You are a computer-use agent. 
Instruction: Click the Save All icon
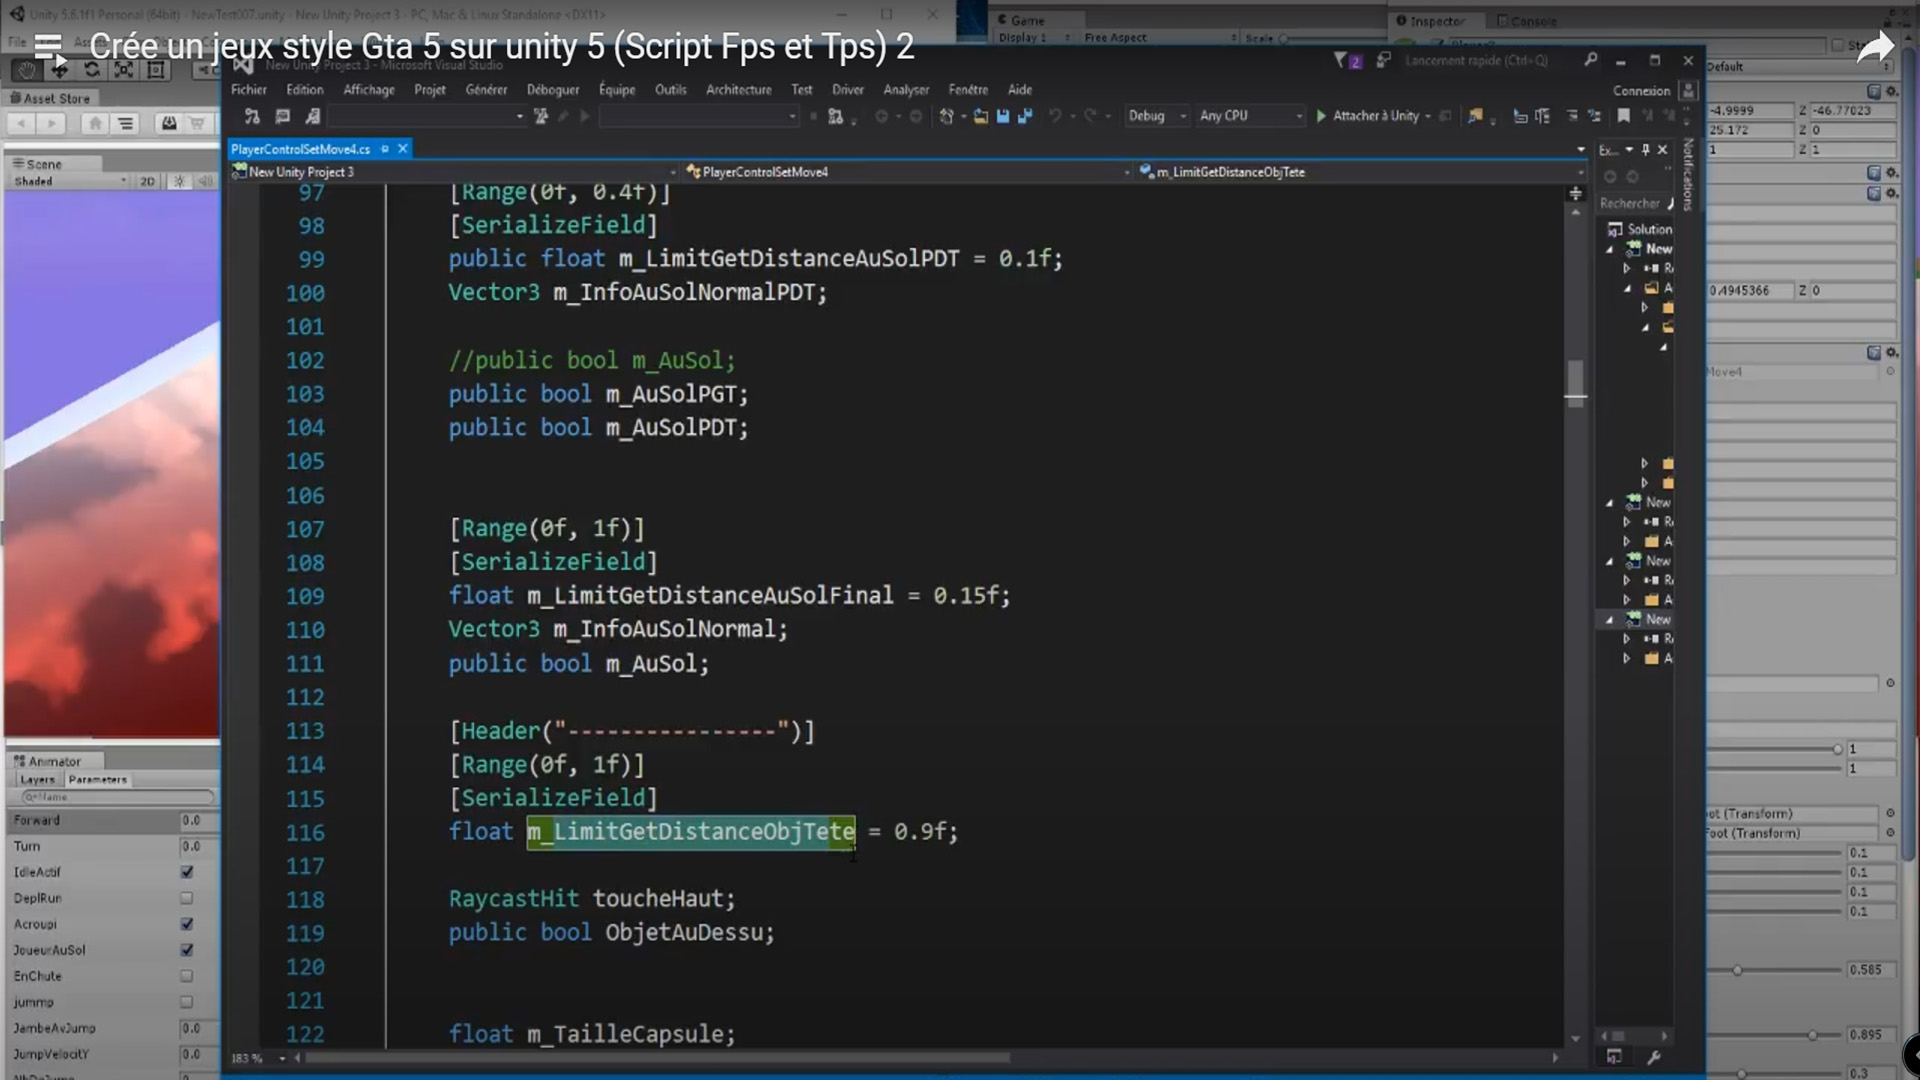[x=1025, y=116]
